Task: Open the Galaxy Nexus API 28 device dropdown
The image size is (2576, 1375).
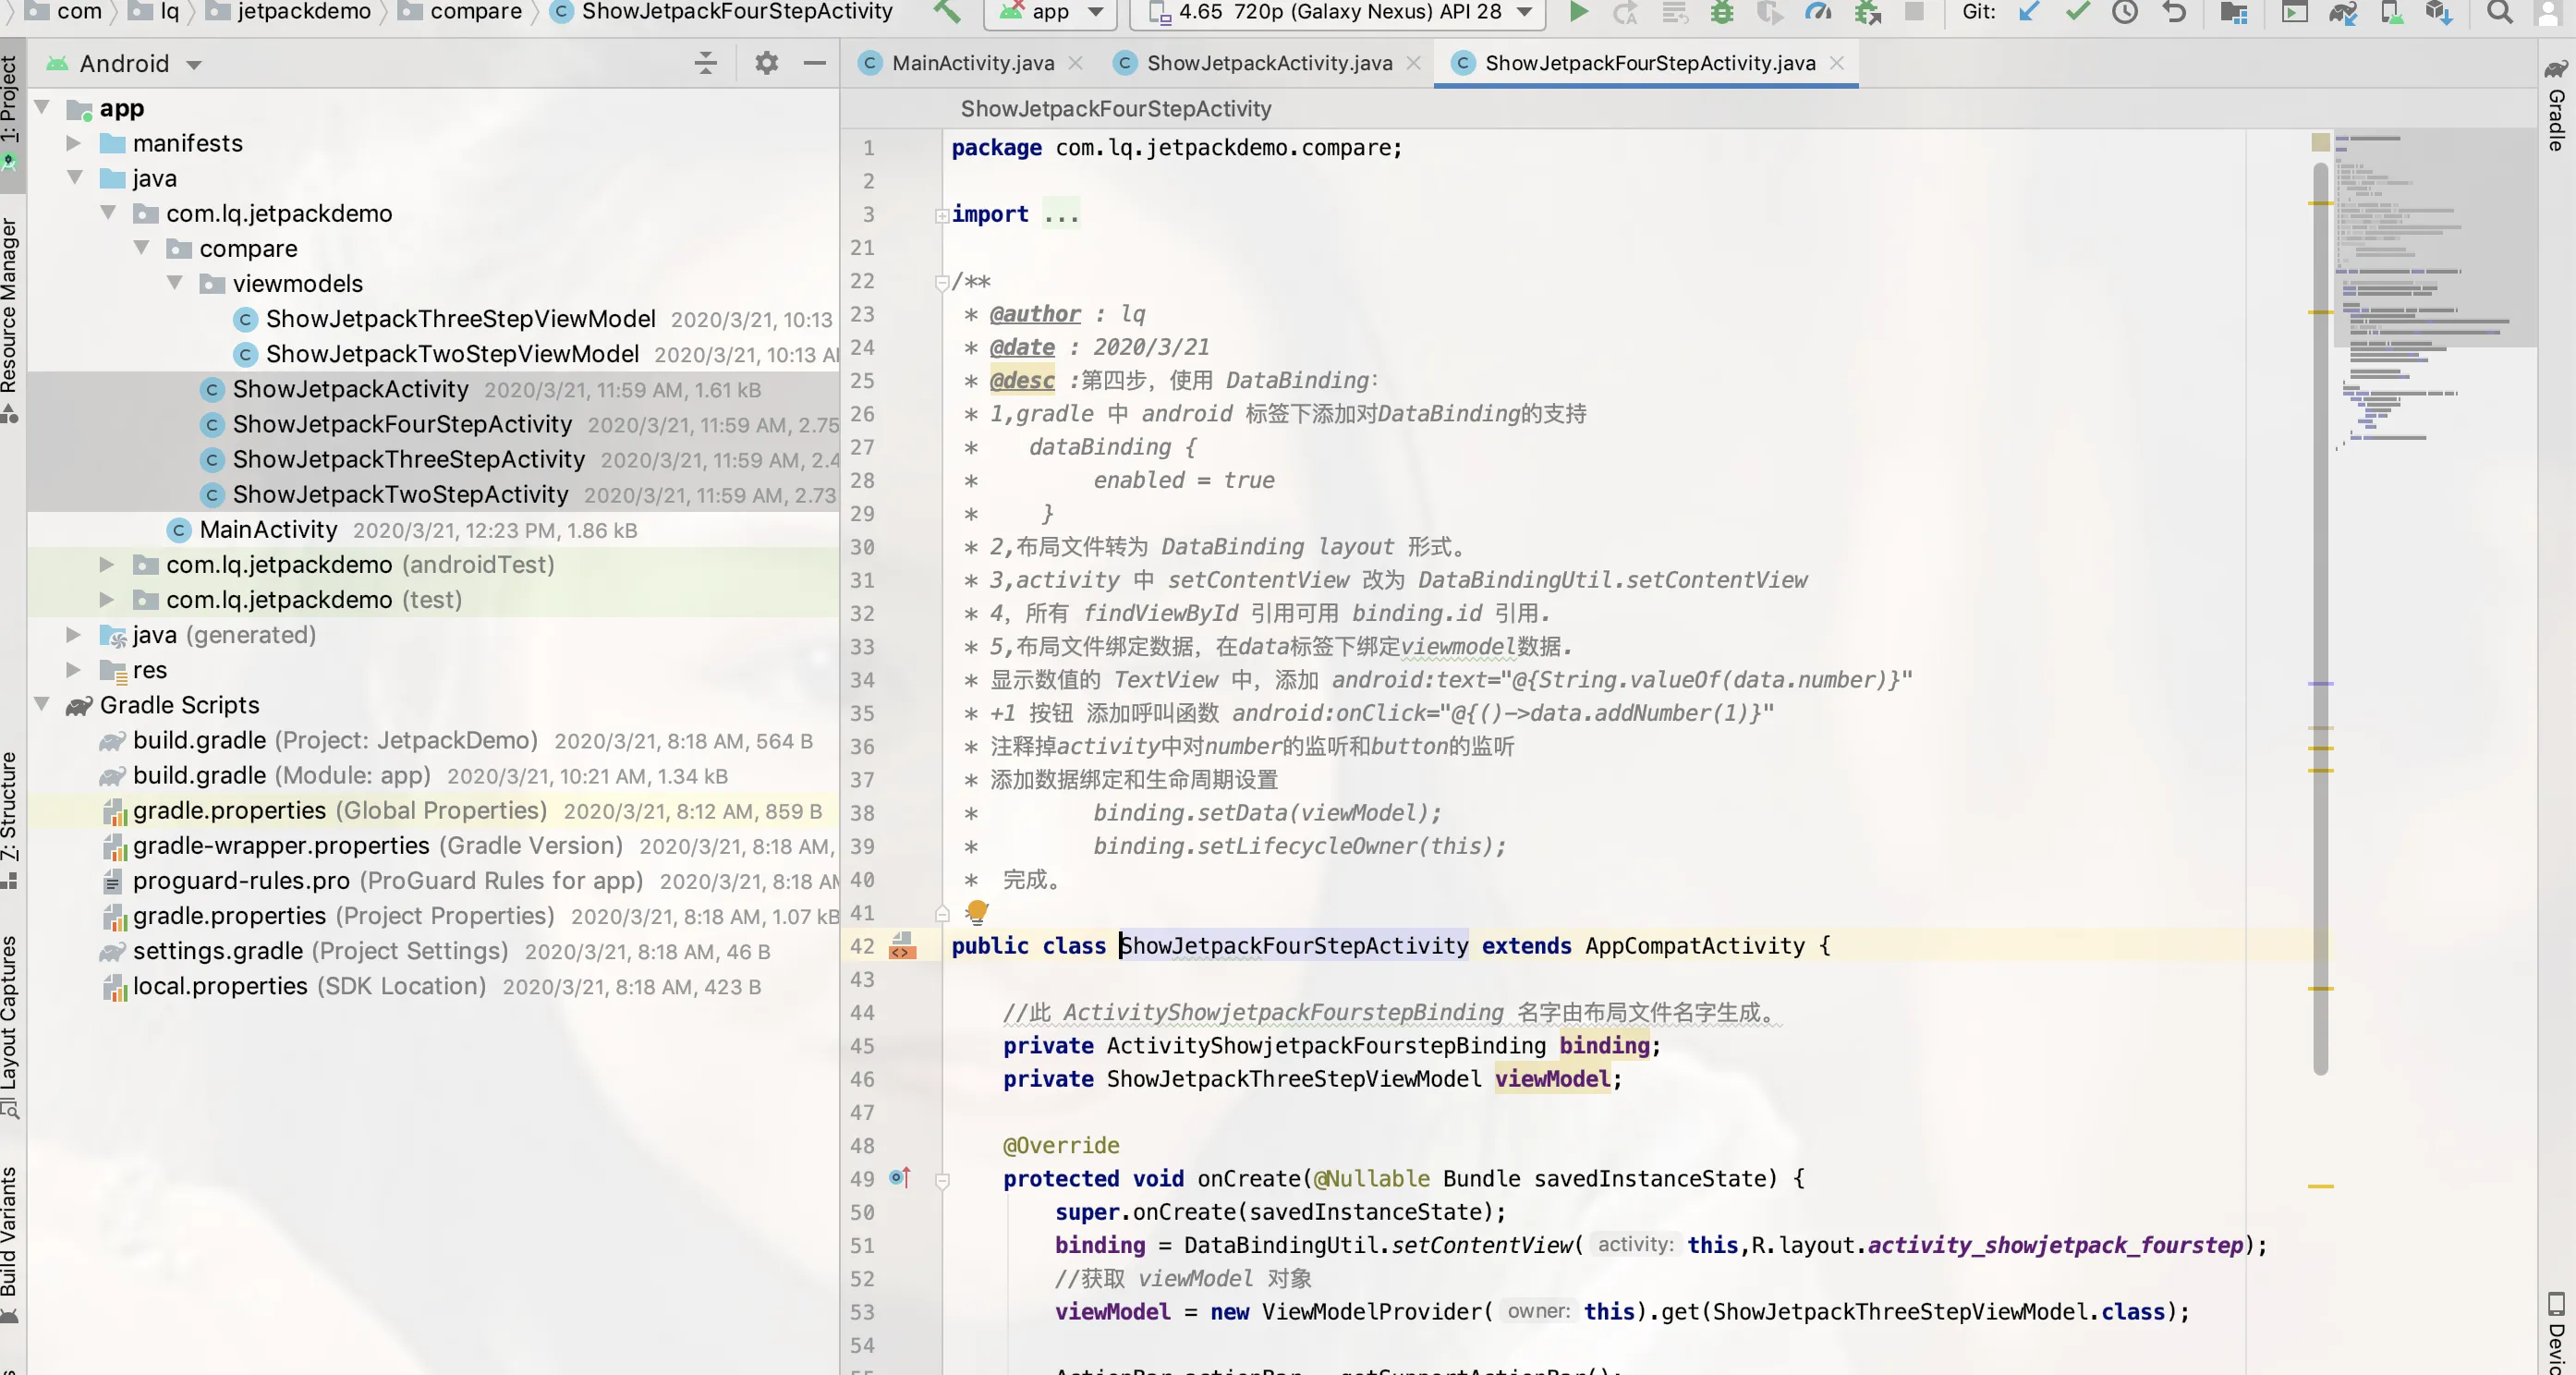Action: pos(1337,12)
